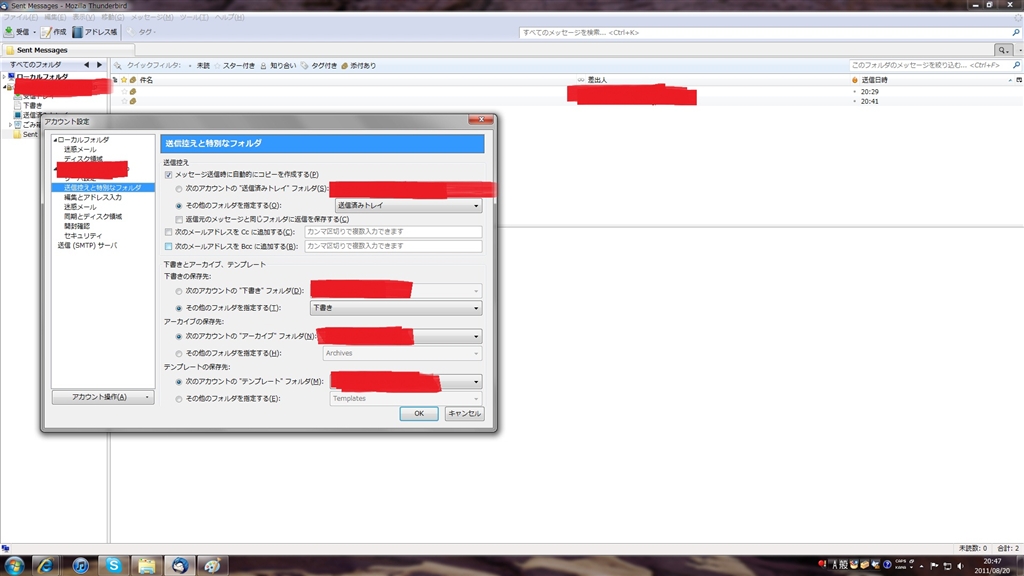Click the star column header icon
The width and height of the screenshot is (1024, 576).
tap(124, 80)
